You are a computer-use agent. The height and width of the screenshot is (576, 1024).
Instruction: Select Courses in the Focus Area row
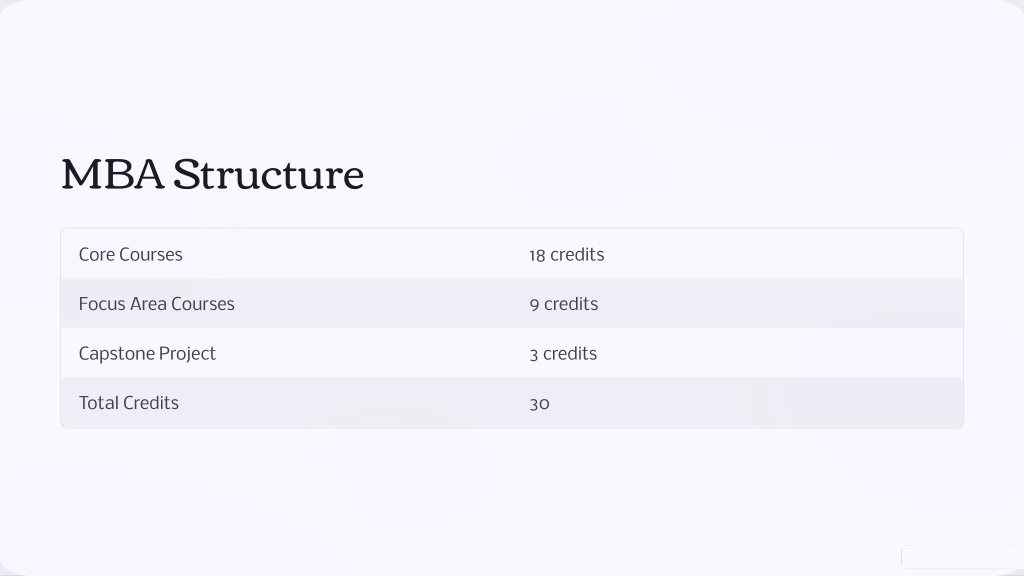click(202, 304)
